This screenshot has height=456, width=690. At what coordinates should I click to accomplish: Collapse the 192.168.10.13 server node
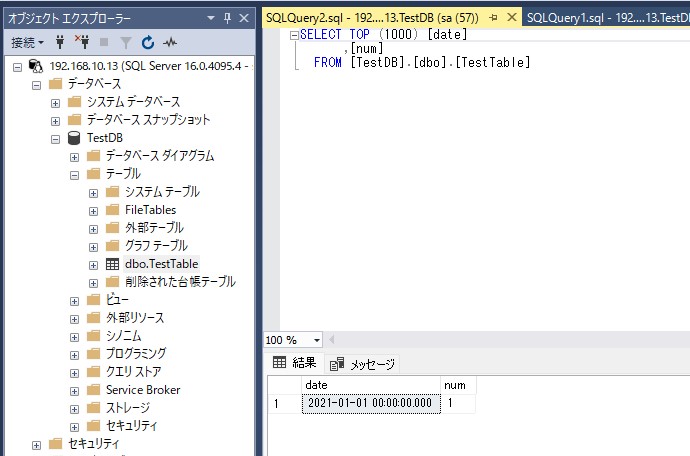(17, 67)
